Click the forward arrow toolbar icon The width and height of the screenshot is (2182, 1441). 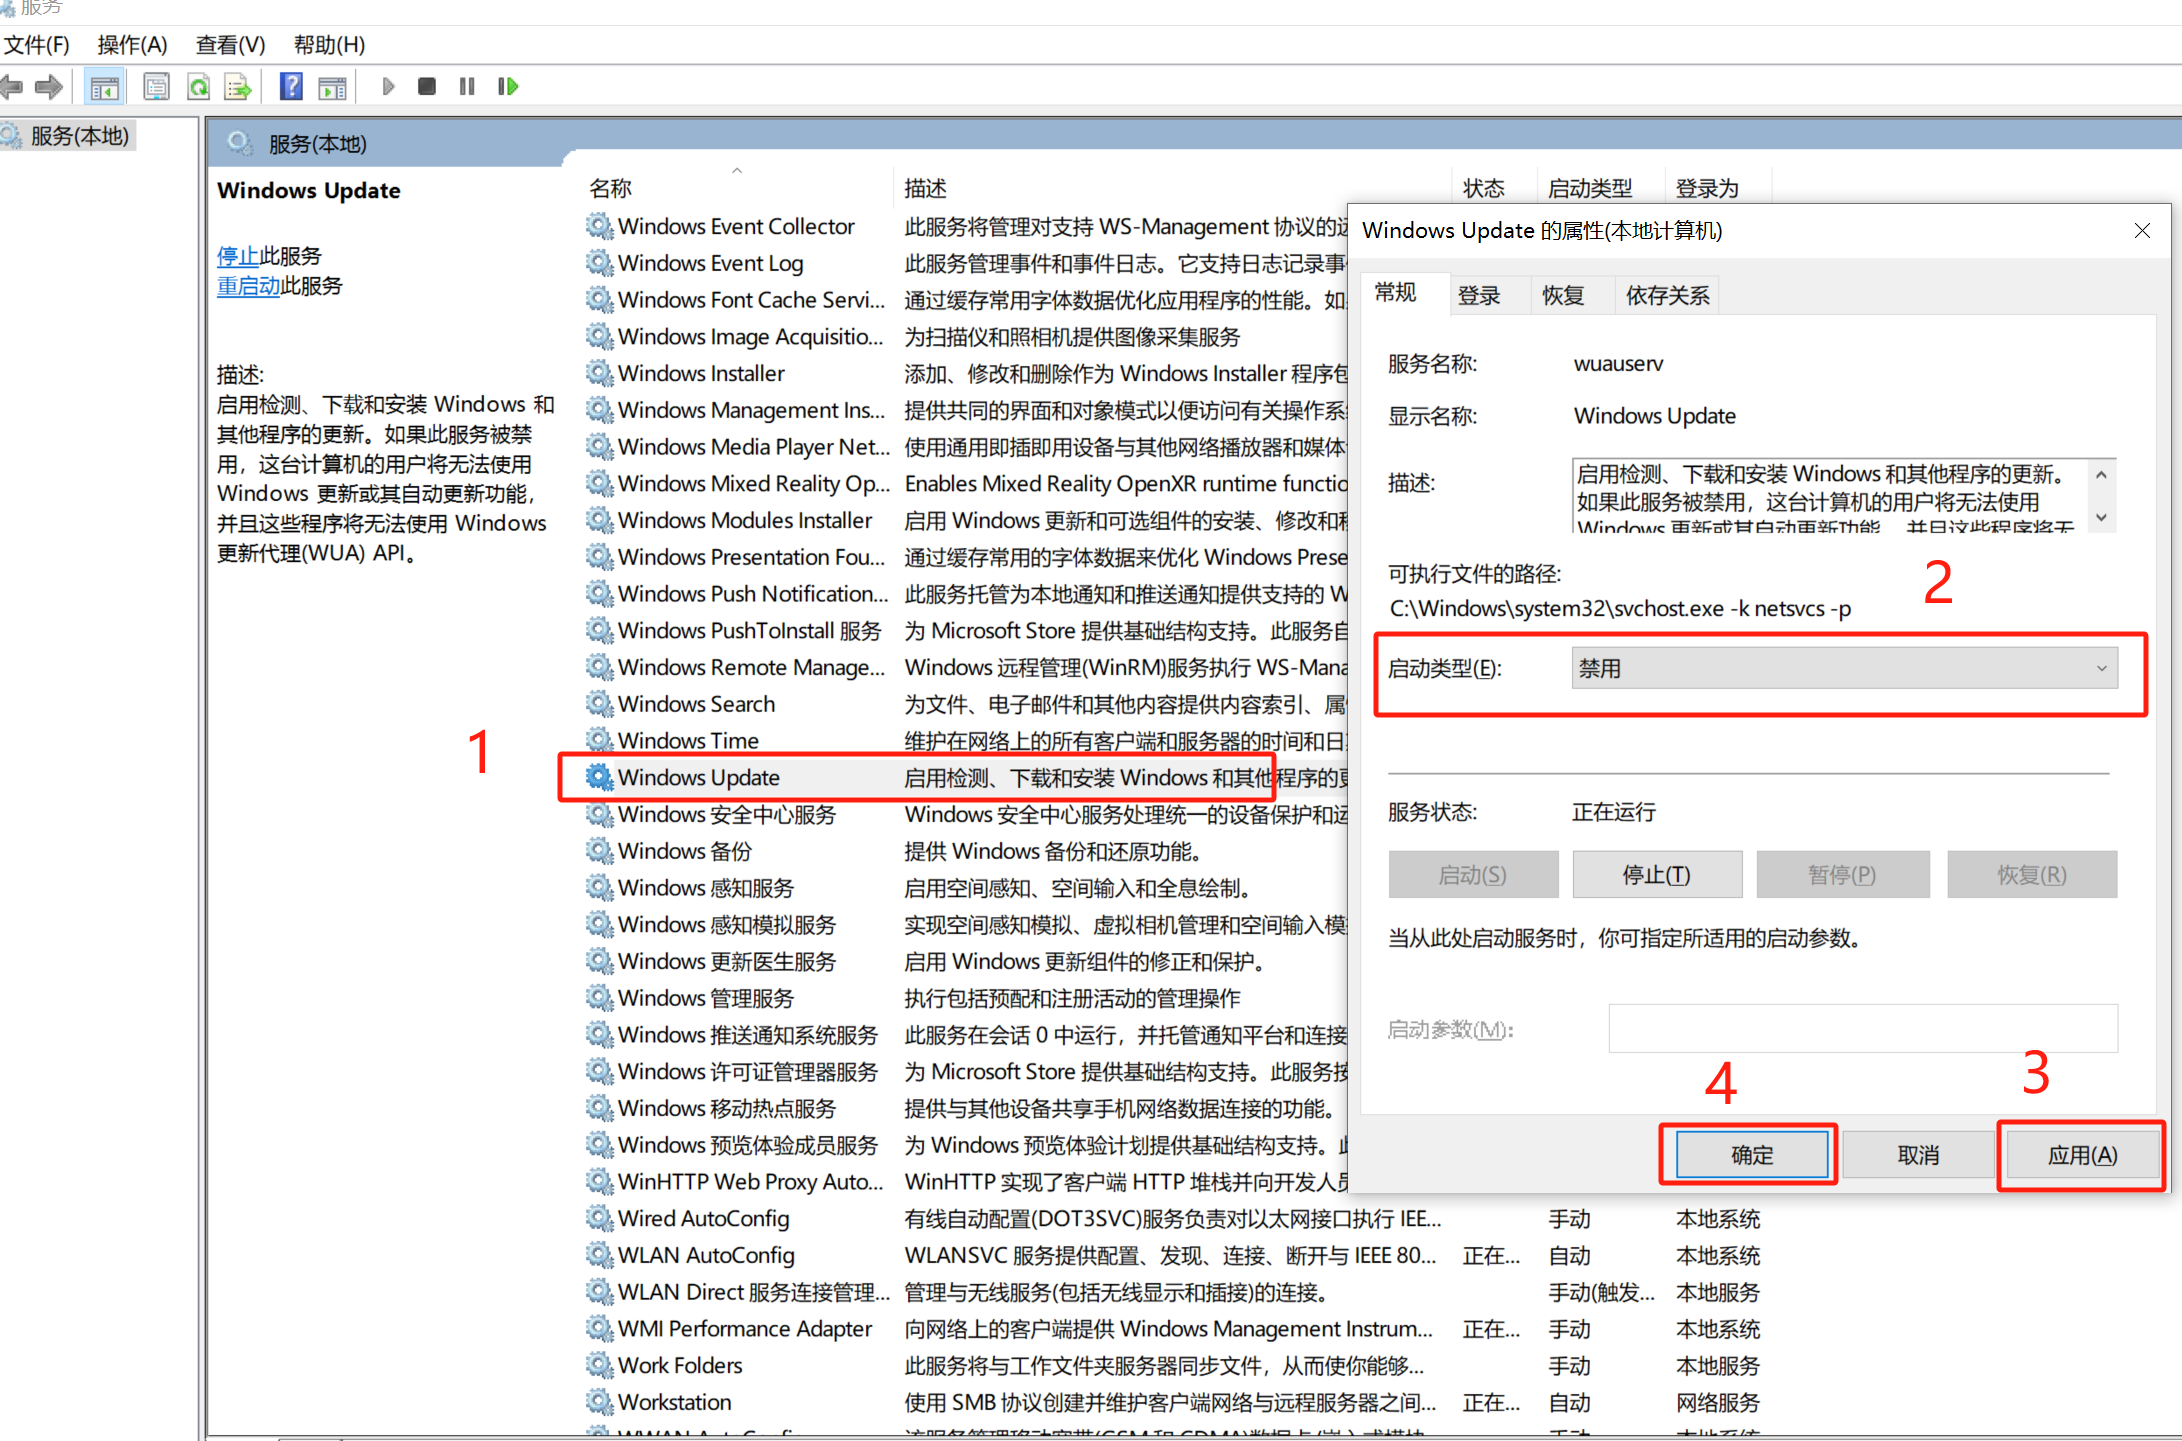tap(48, 87)
